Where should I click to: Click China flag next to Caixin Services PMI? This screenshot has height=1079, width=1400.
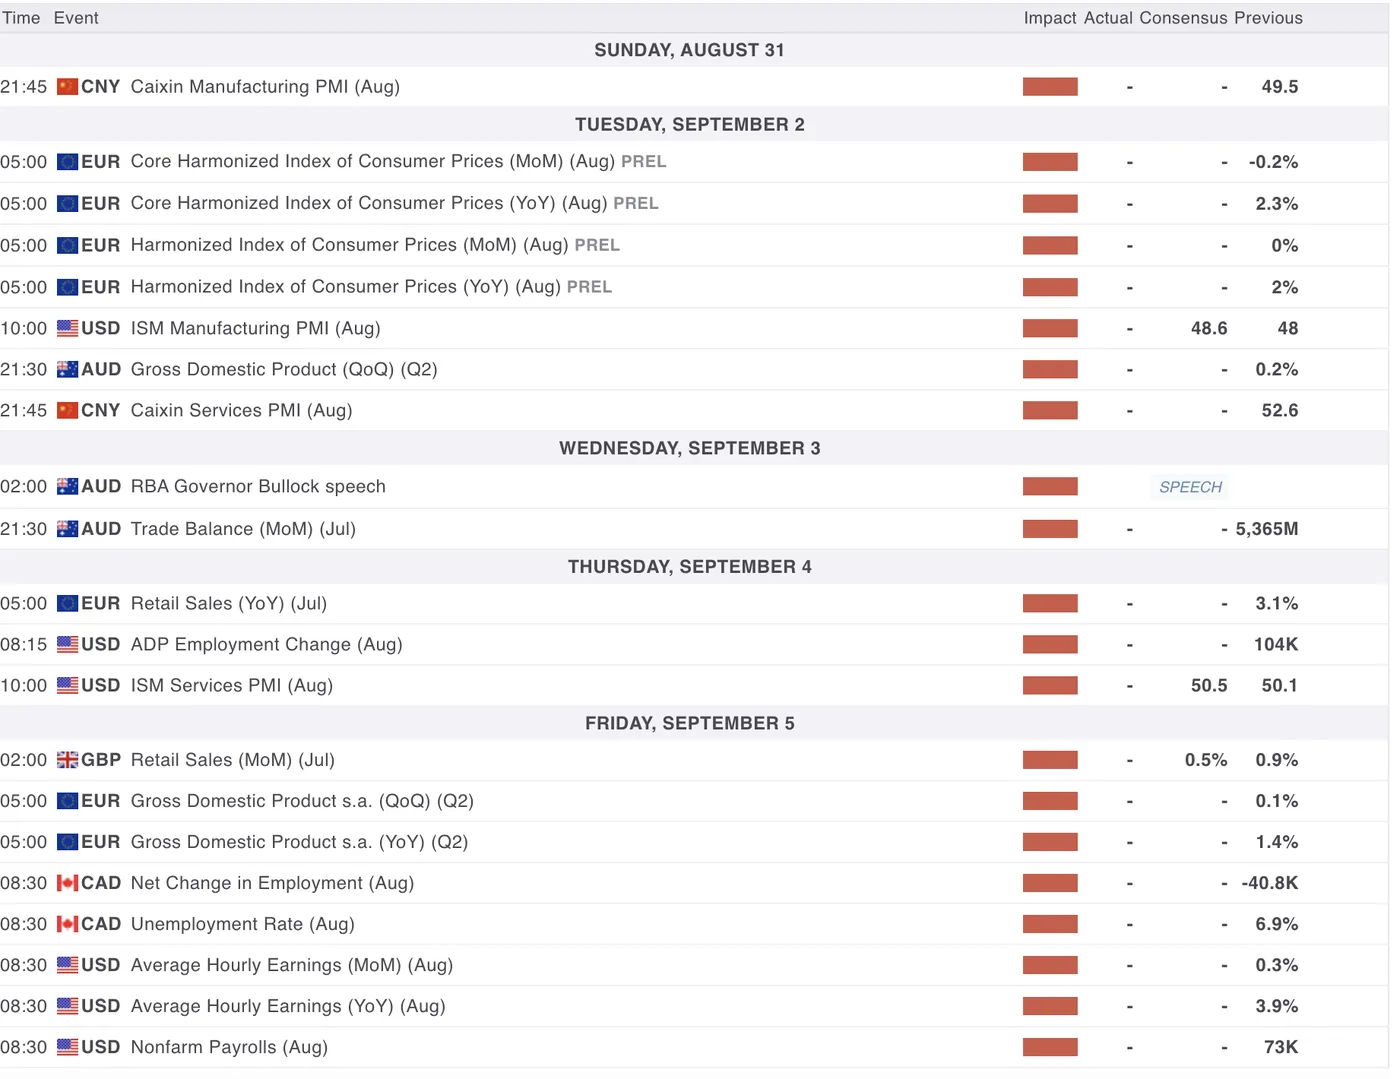(x=67, y=410)
